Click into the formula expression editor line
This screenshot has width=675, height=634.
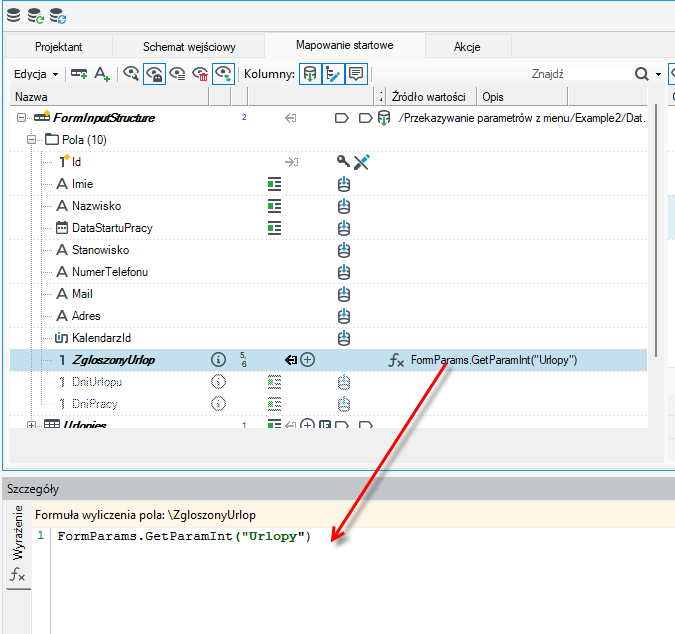click(362, 536)
